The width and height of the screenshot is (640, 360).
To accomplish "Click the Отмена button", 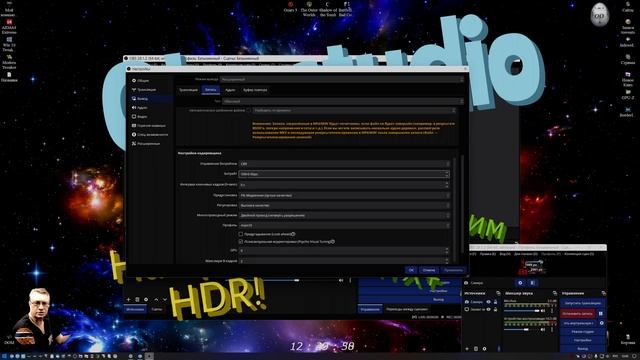I will (429, 270).
